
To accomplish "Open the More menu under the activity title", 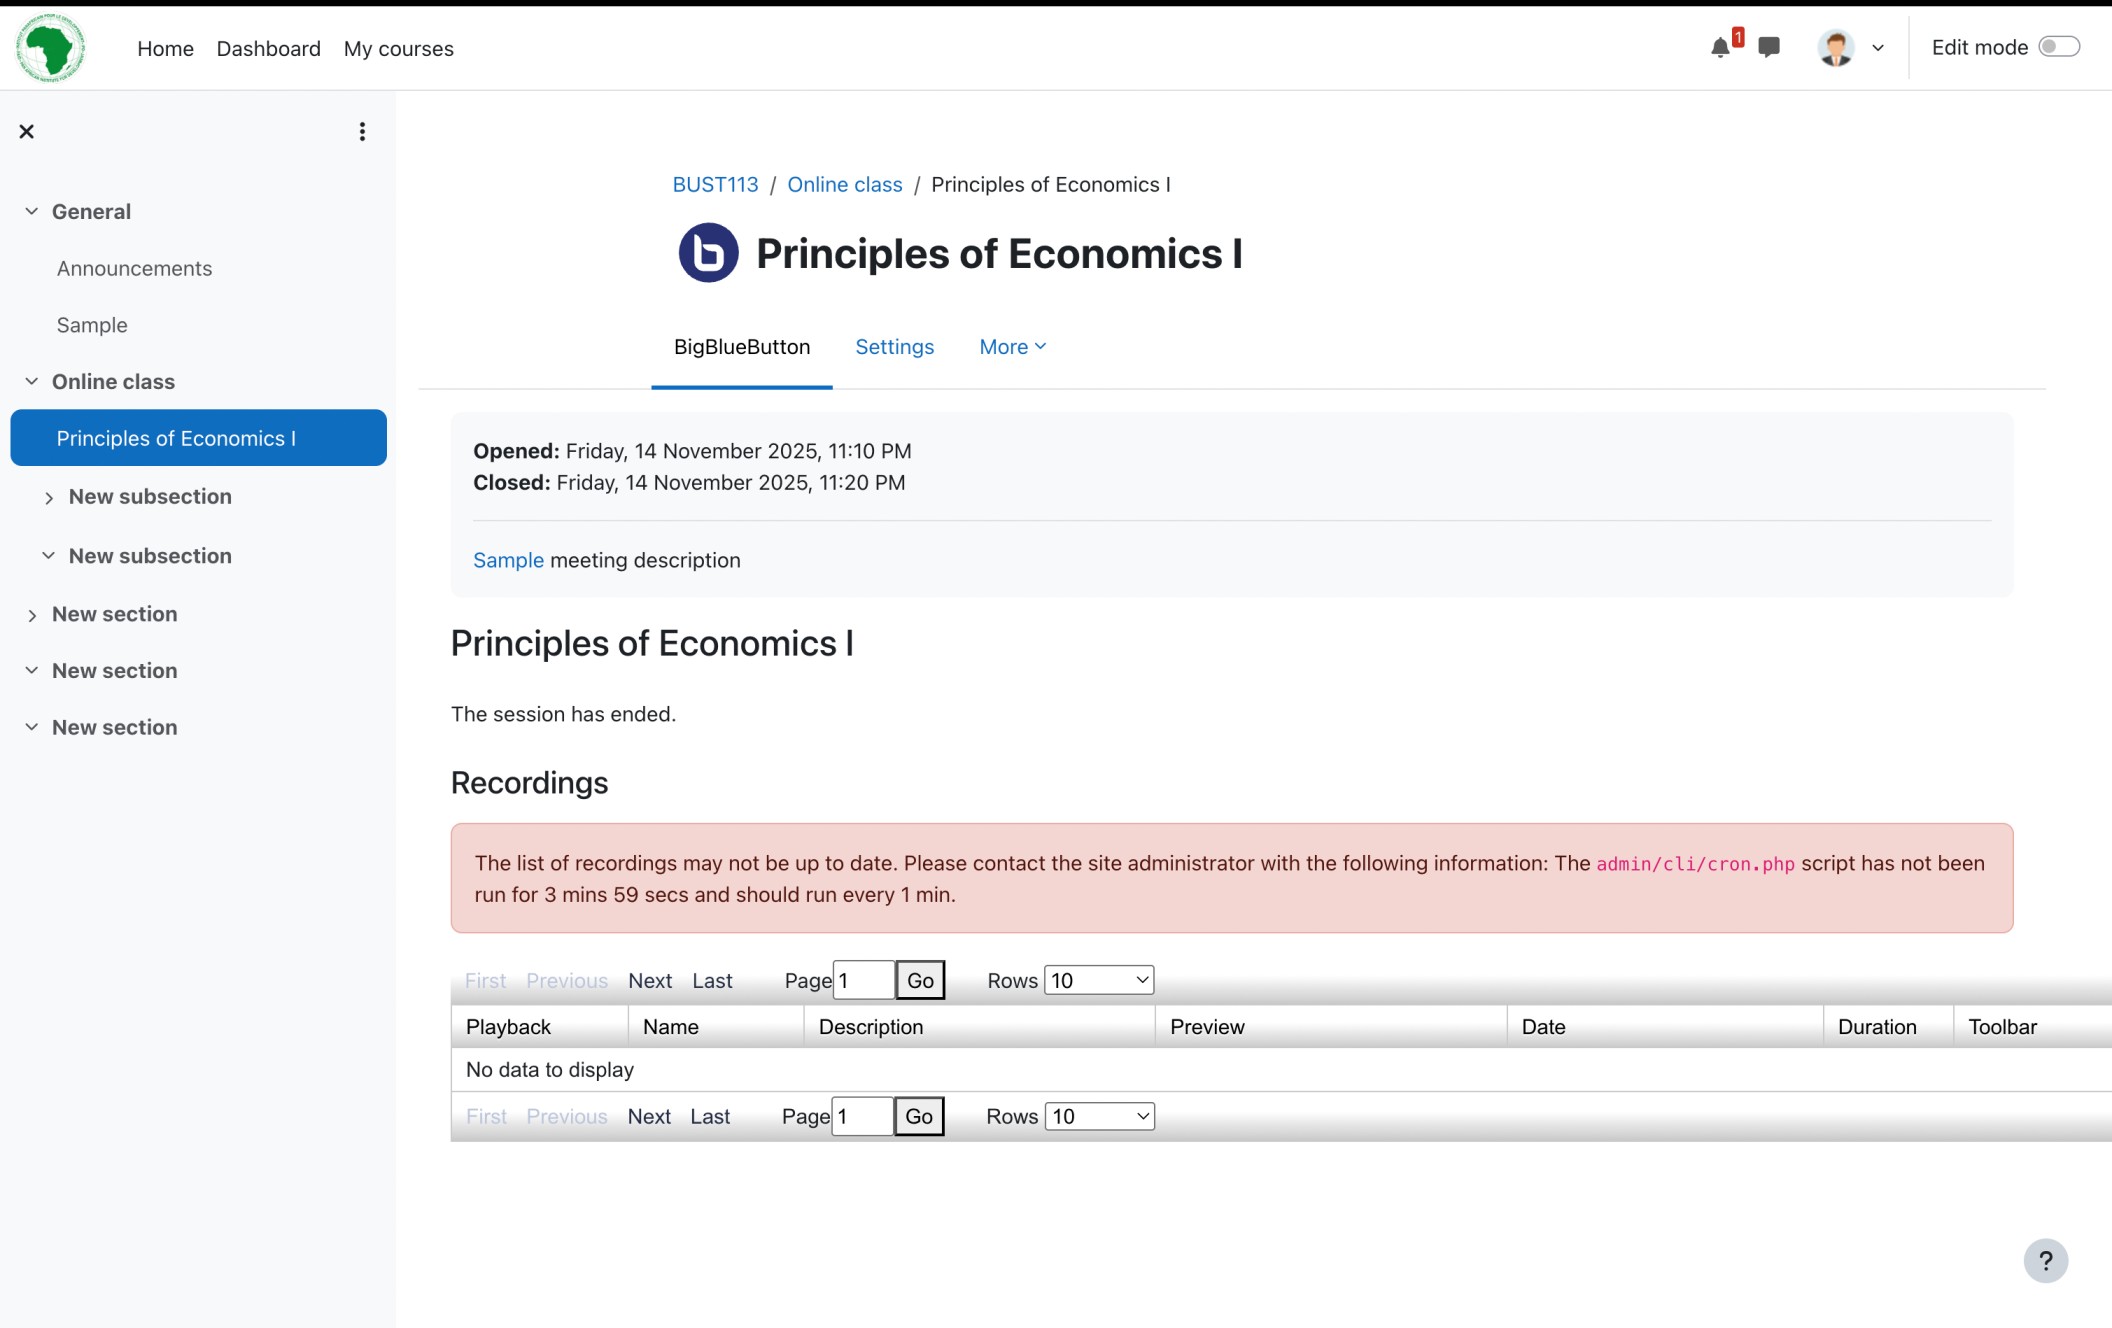I will (1011, 346).
